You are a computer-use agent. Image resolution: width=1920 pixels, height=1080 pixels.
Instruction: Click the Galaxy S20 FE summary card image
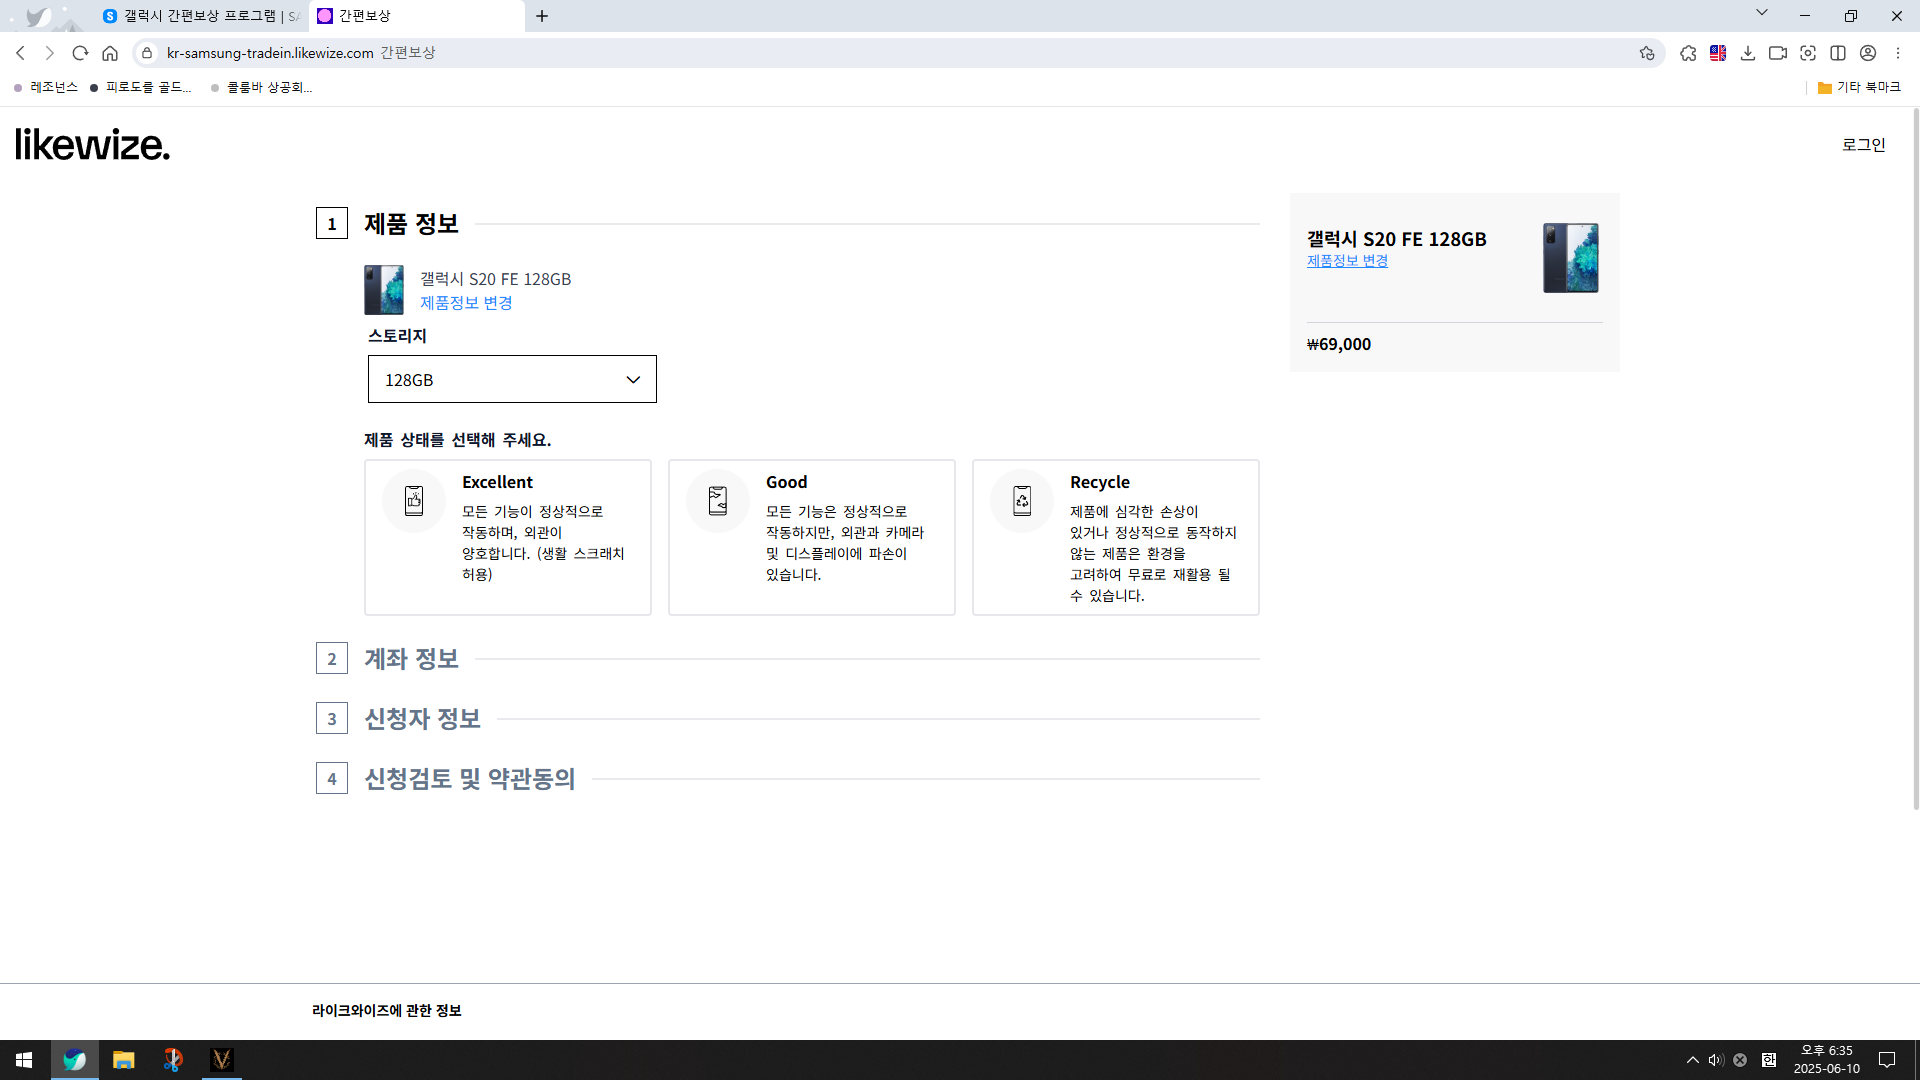point(1570,258)
